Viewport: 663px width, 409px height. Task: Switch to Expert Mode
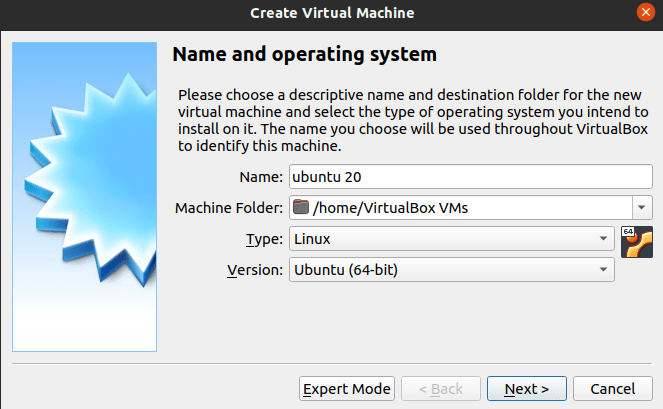click(x=347, y=389)
